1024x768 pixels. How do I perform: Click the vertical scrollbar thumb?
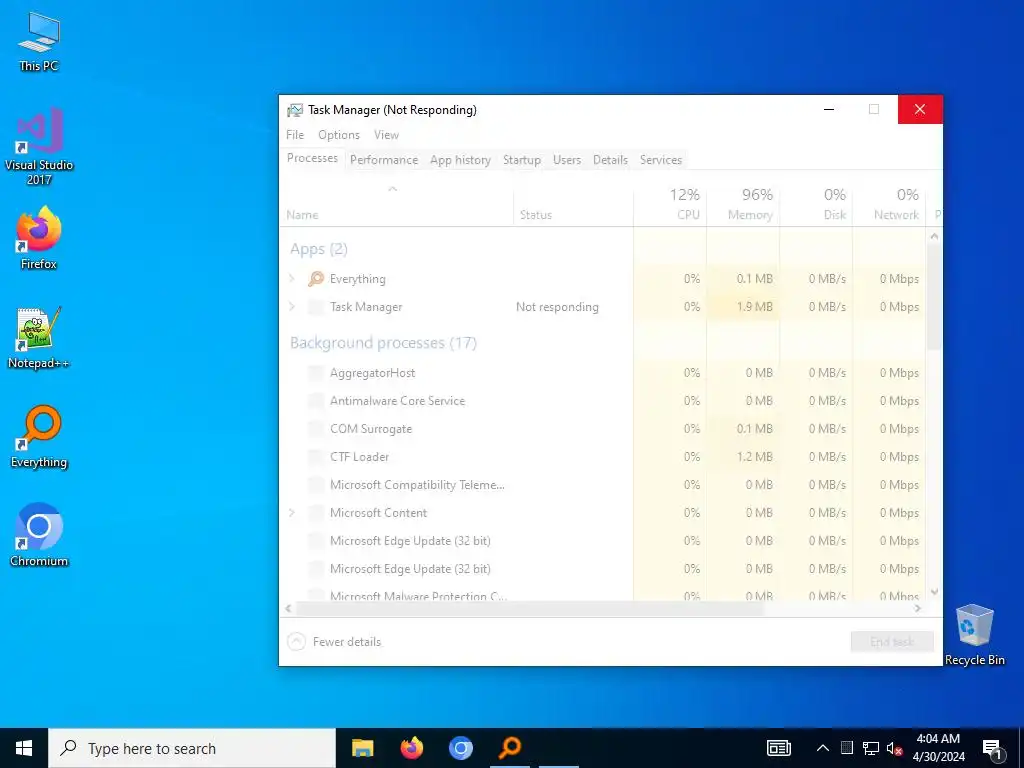coord(935,297)
